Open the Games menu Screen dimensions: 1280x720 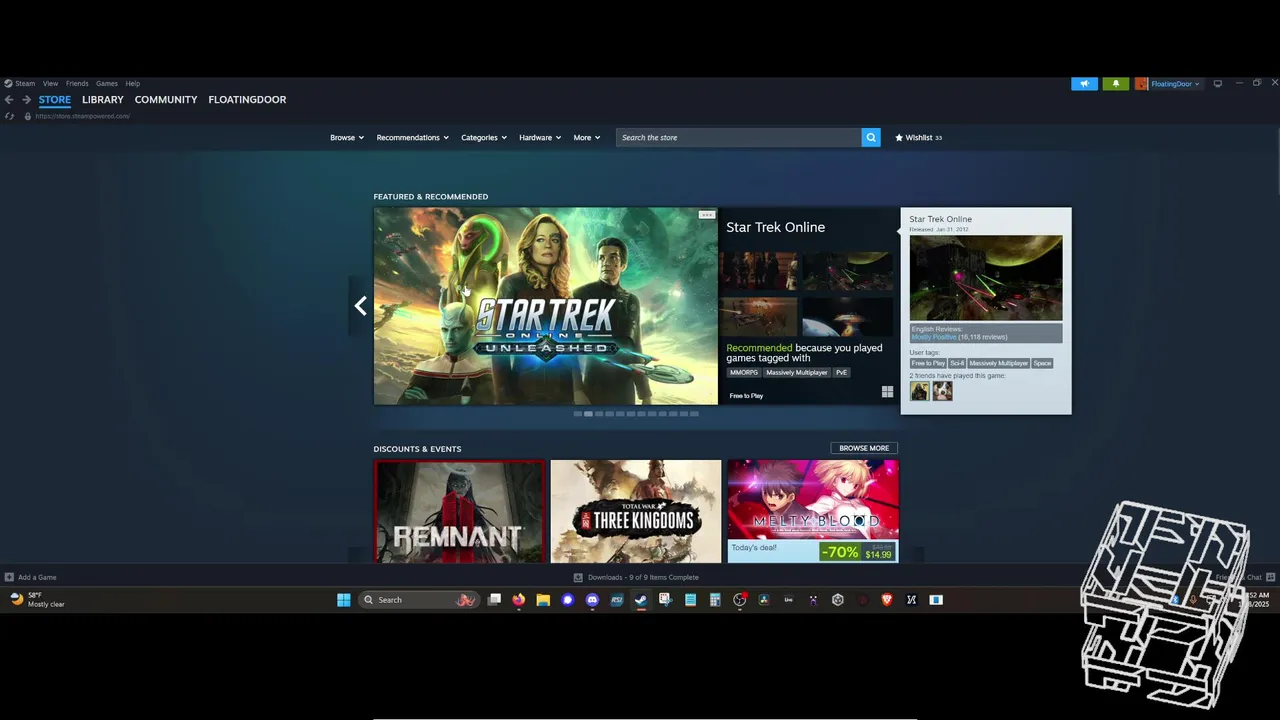click(107, 84)
